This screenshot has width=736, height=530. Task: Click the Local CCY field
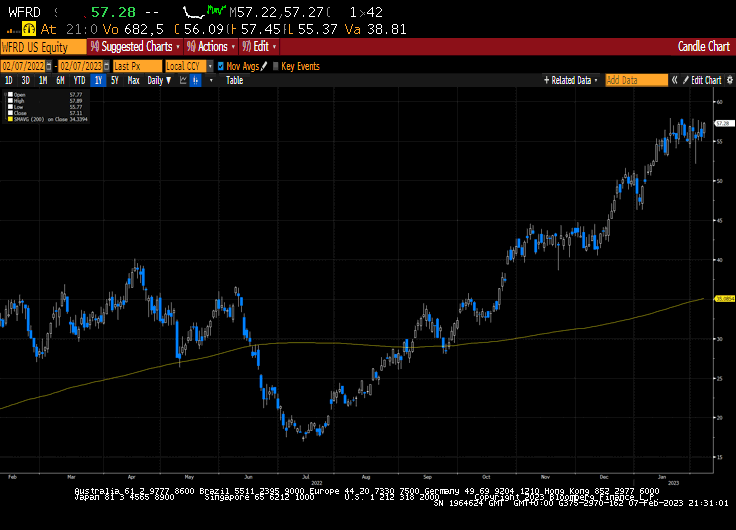[x=186, y=66]
